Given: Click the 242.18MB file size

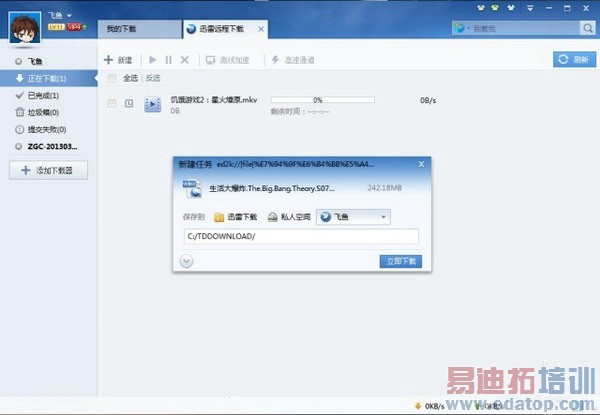Looking at the screenshot, I should coord(384,188).
